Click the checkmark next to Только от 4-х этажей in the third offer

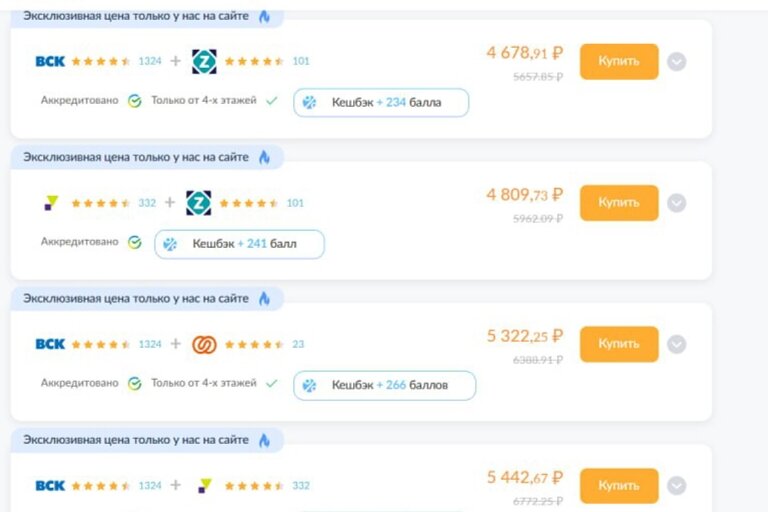pos(271,384)
